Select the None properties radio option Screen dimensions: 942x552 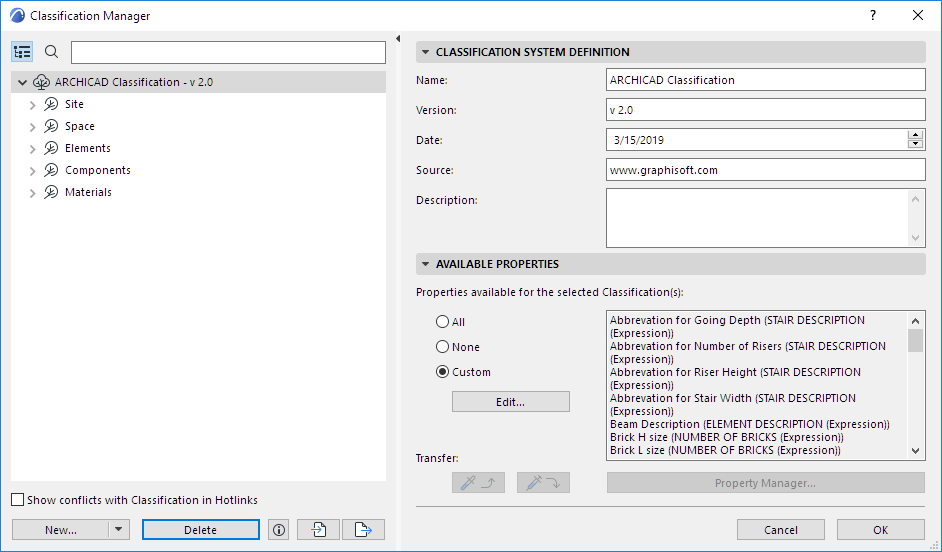coord(442,347)
